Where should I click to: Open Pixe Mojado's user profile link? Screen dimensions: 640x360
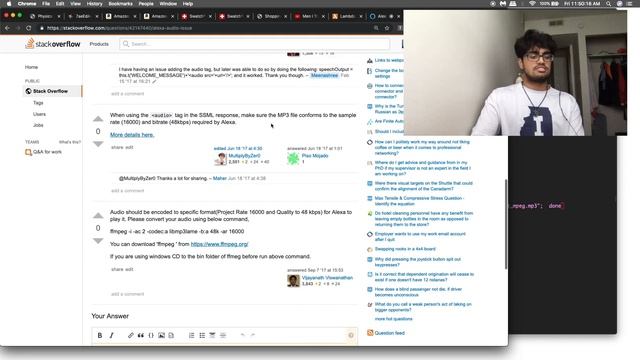[315, 156]
